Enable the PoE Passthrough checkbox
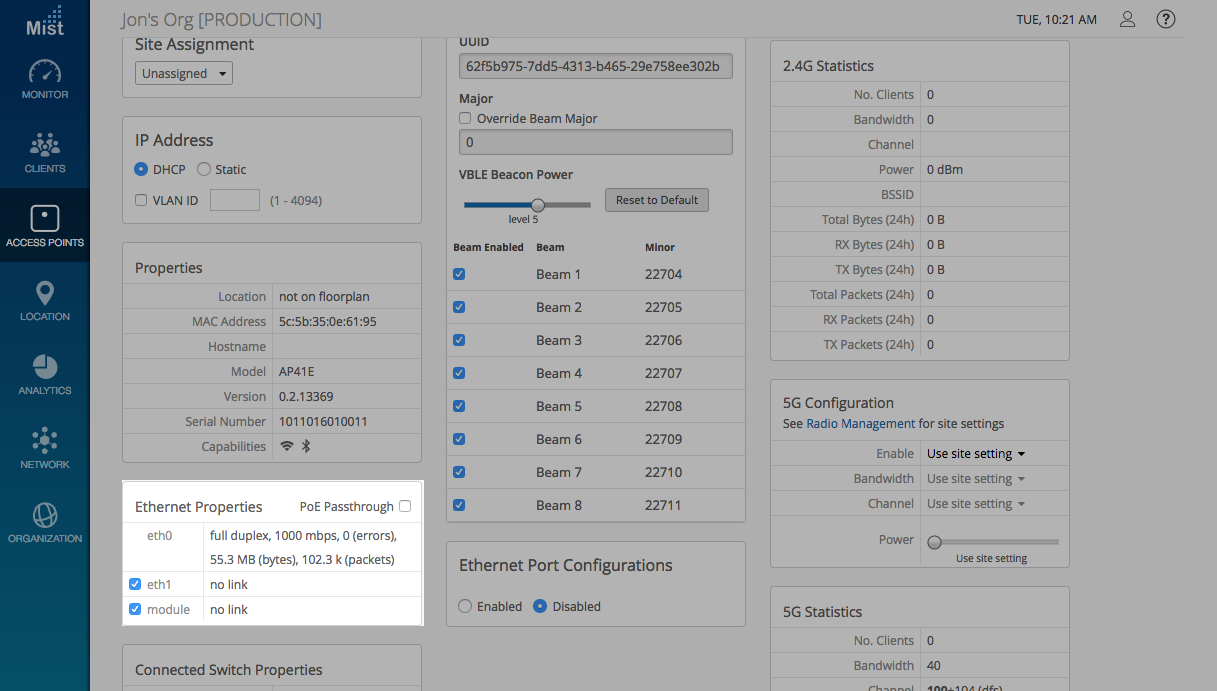The image size is (1217, 691). (405, 507)
